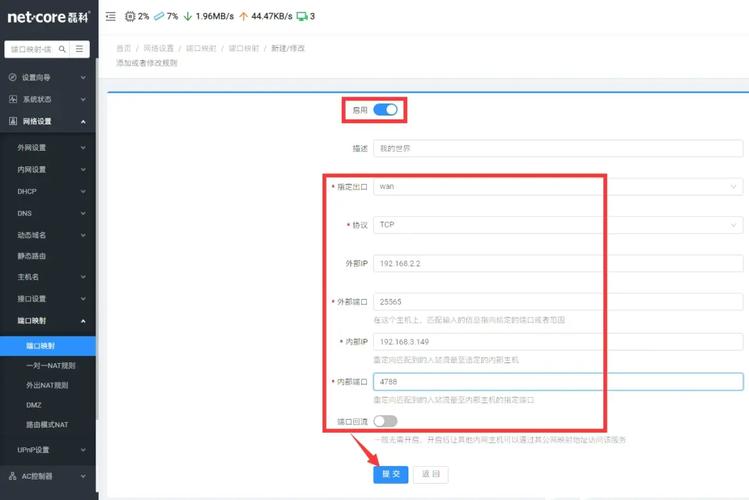Click the list icon beside sidebar search
Image resolution: width=749 pixels, height=500 pixels.
tap(79, 49)
